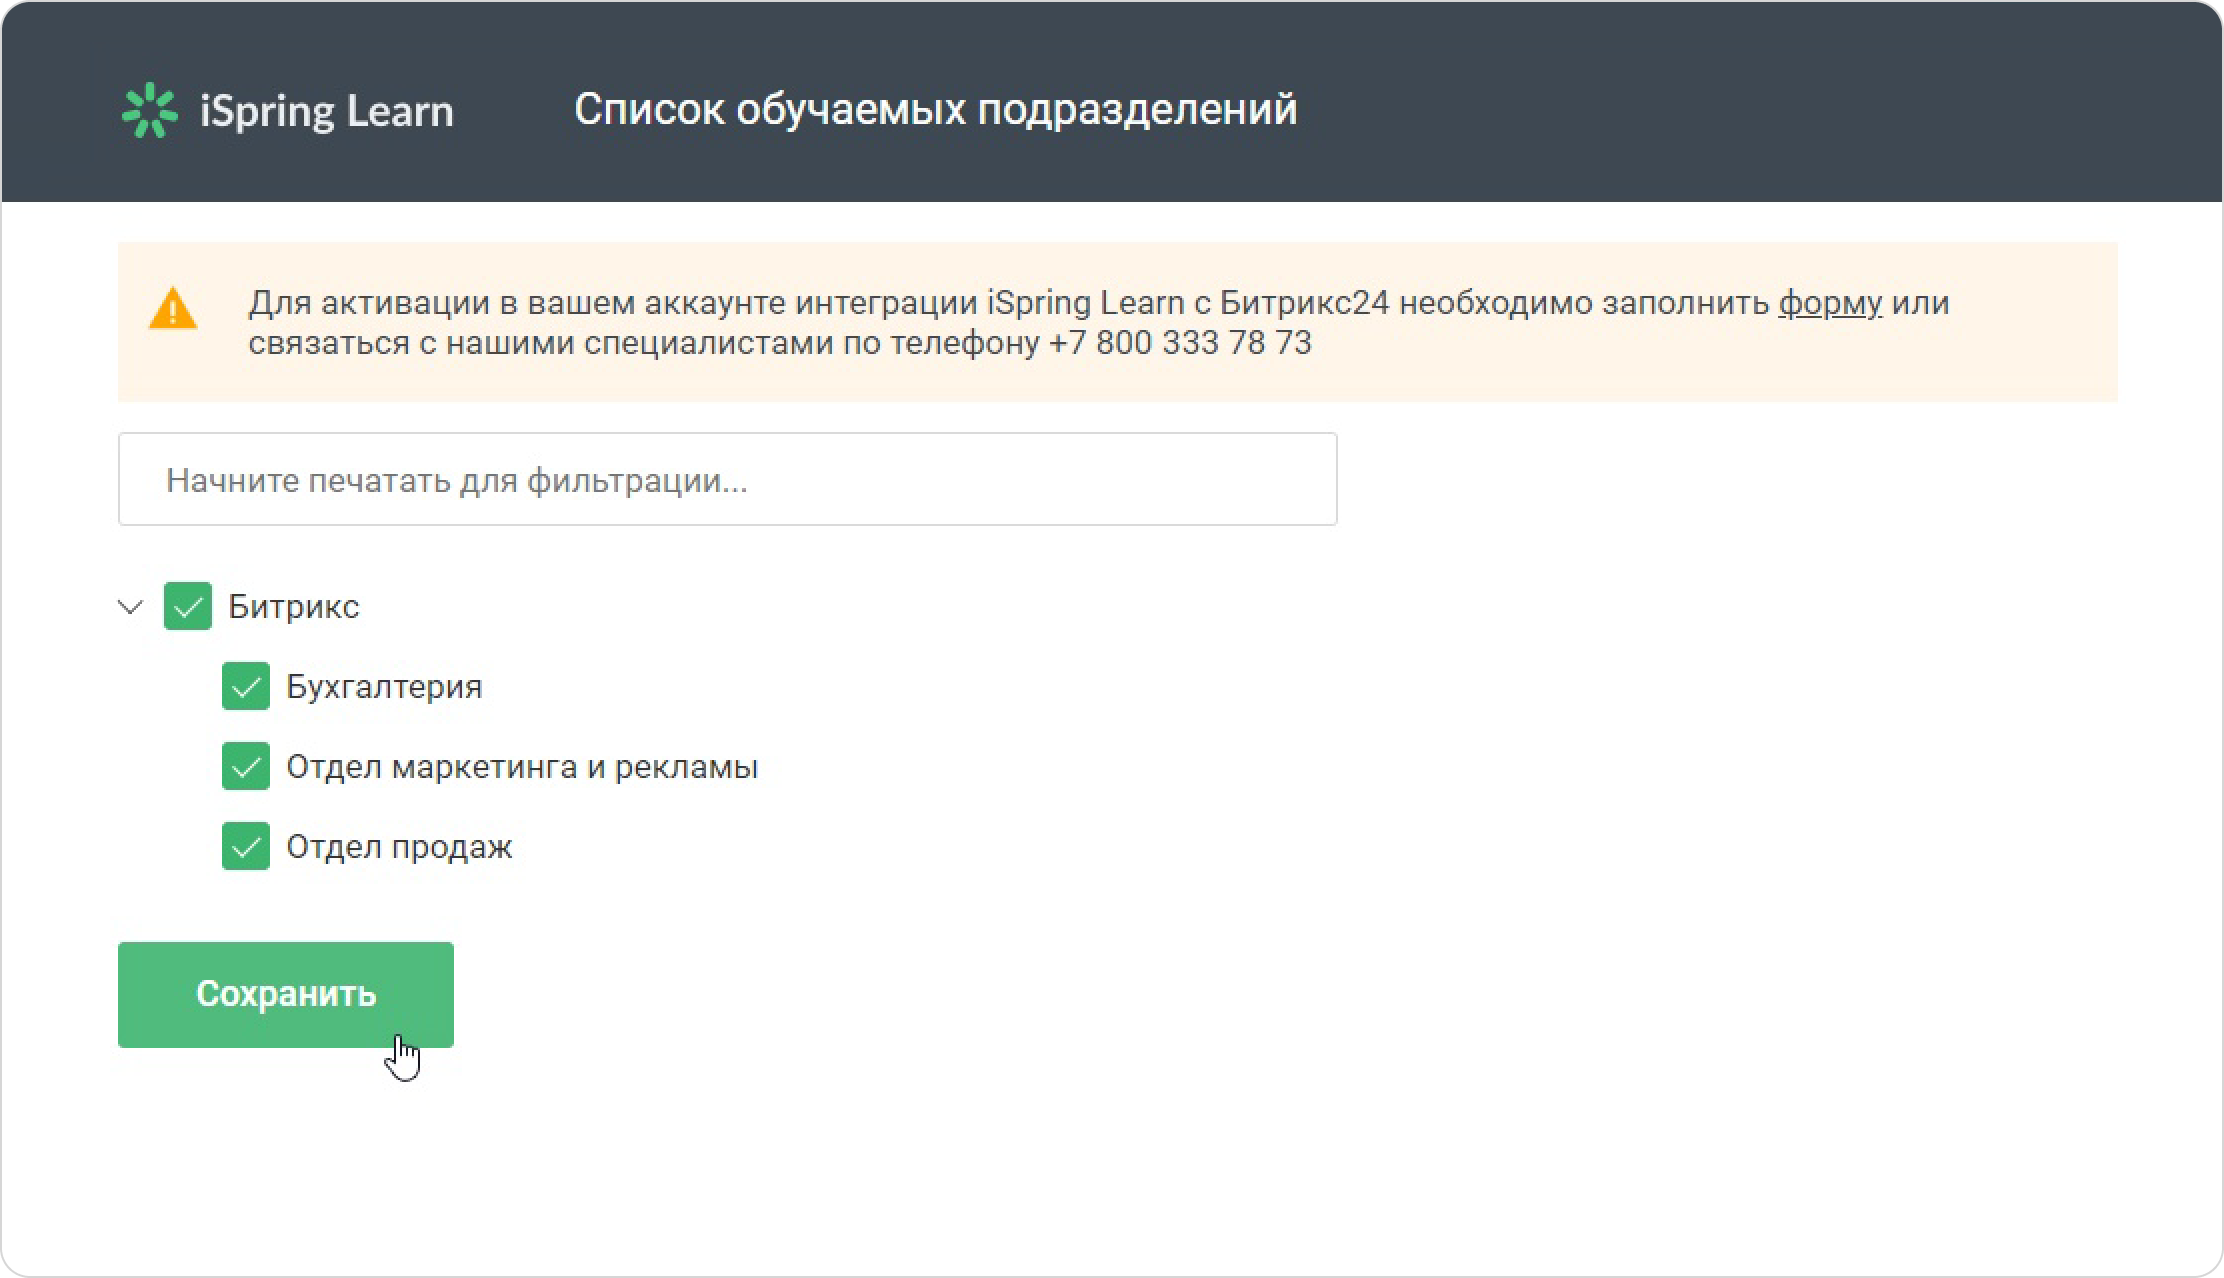The width and height of the screenshot is (2224, 1278).
Task: Click the Бухгалтерия label
Action: [x=384, y=687]
